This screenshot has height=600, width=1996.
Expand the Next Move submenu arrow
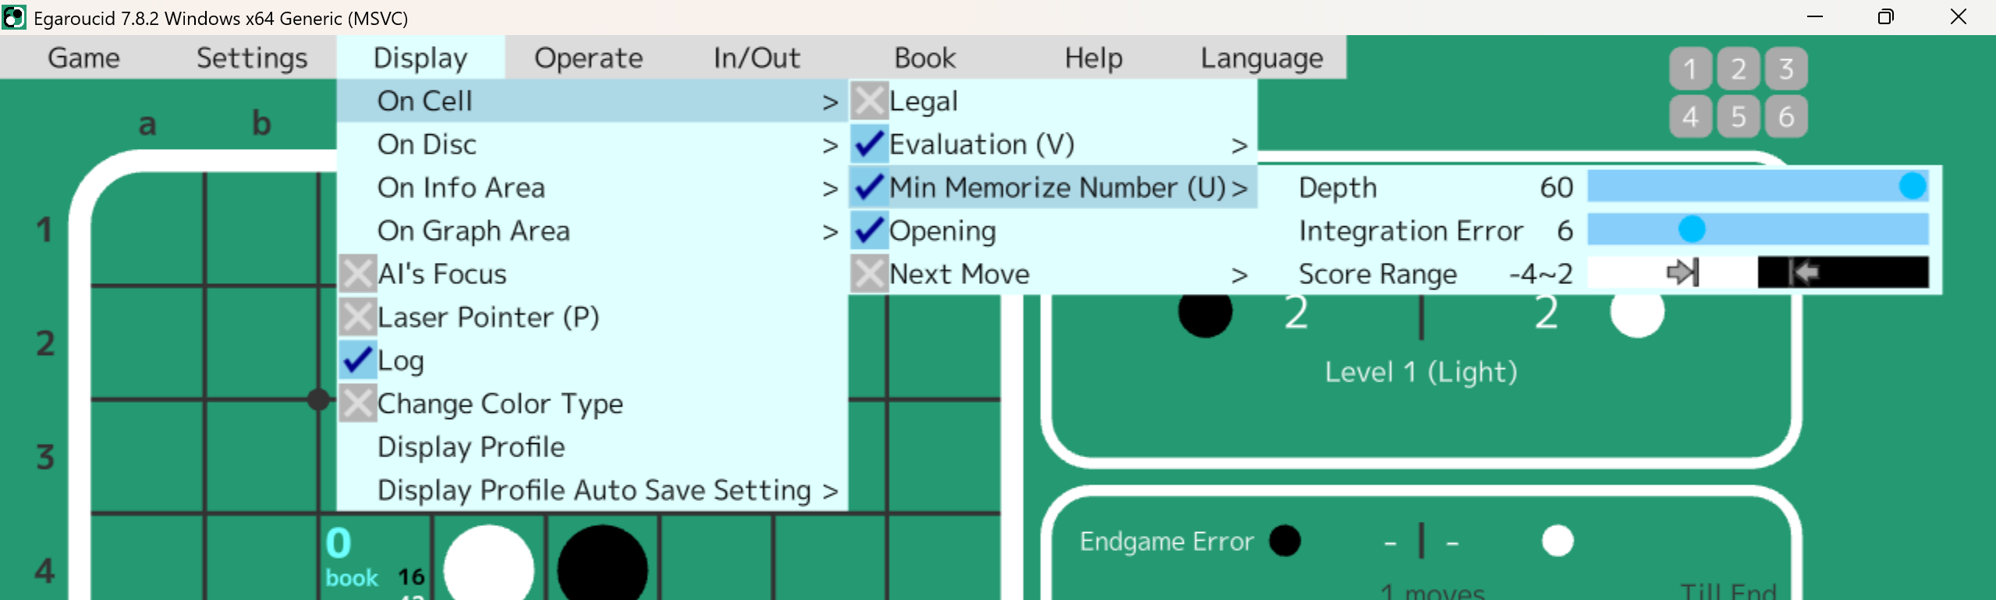(1239, 275)
